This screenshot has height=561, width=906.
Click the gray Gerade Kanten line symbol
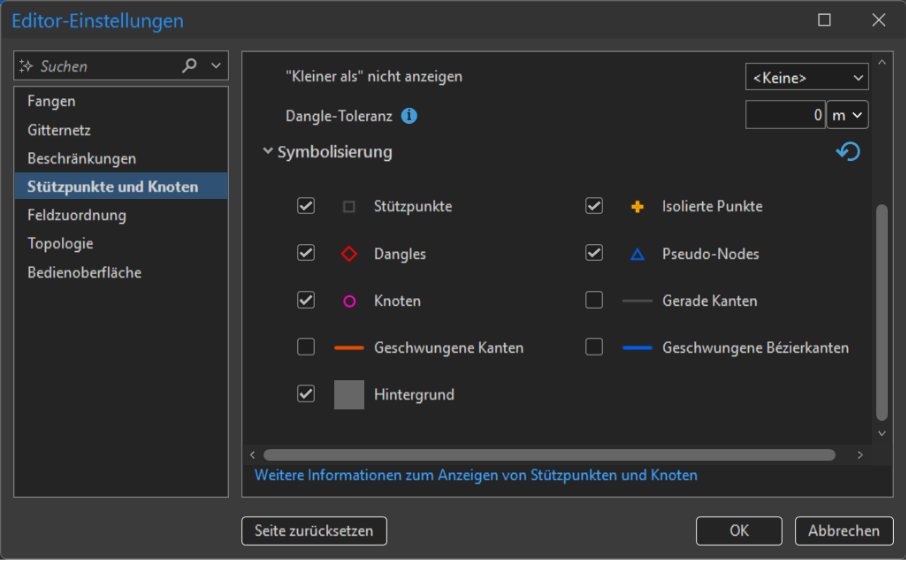[637, 301]
